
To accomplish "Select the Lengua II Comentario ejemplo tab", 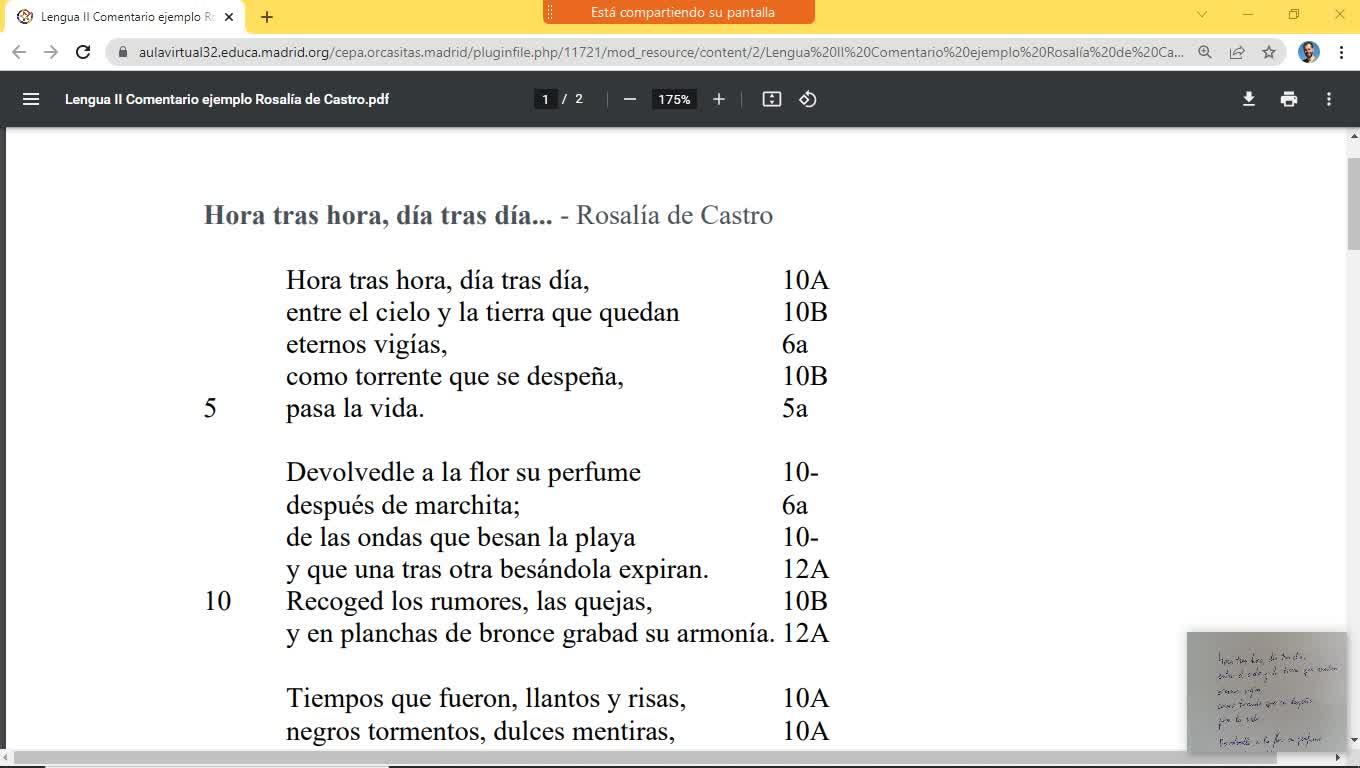I will pyautogui.click(x=125, y=17).
